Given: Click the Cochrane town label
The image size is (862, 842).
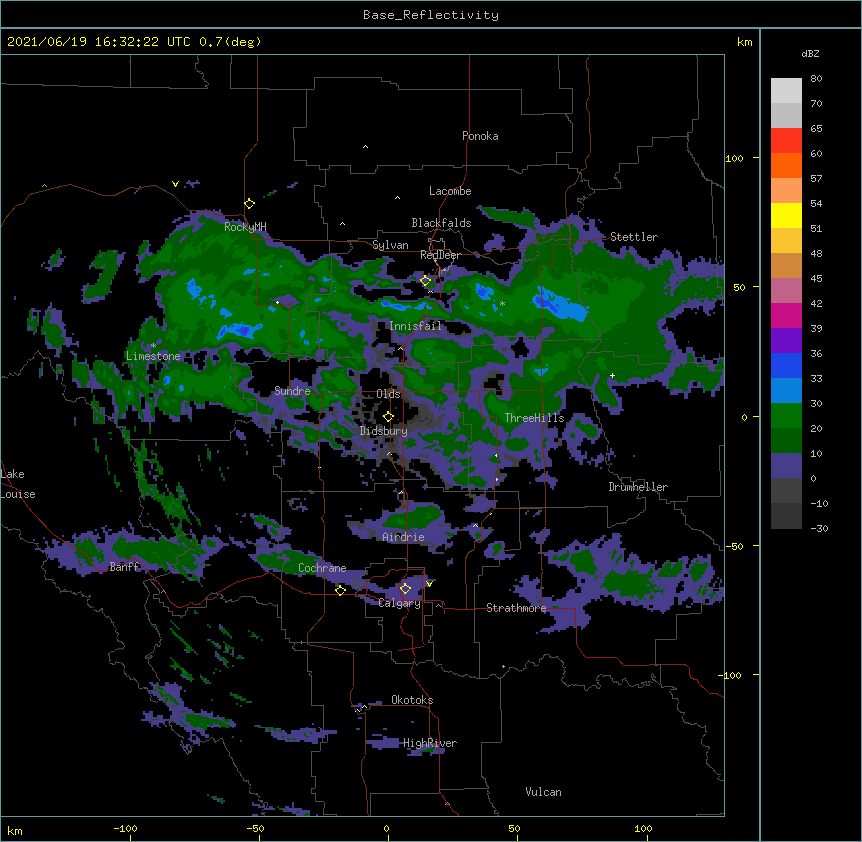Looking at the screenshot, I should coord(322,568).
